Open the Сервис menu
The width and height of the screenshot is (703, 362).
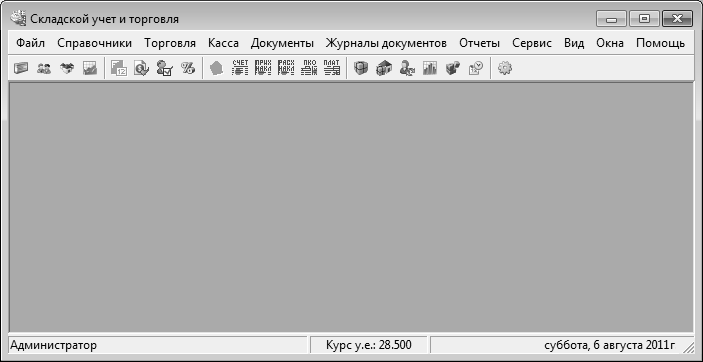pyautogui.click(x=532, y=44)
